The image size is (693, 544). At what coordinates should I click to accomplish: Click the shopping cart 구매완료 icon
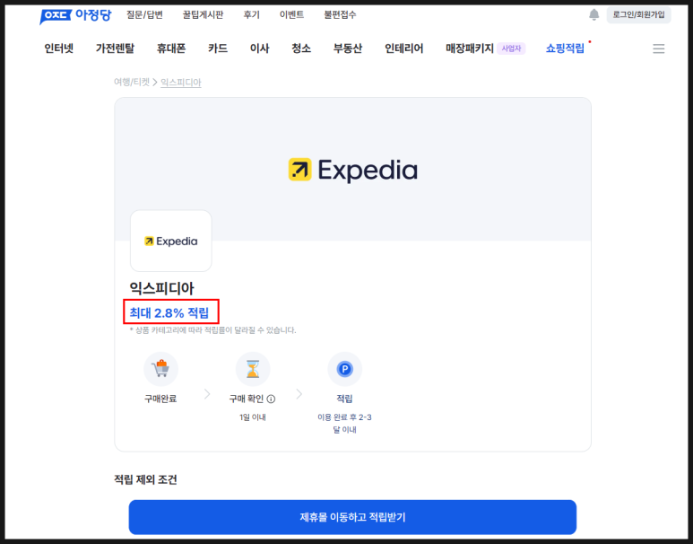pyautogui.click(x=161, y=369)
